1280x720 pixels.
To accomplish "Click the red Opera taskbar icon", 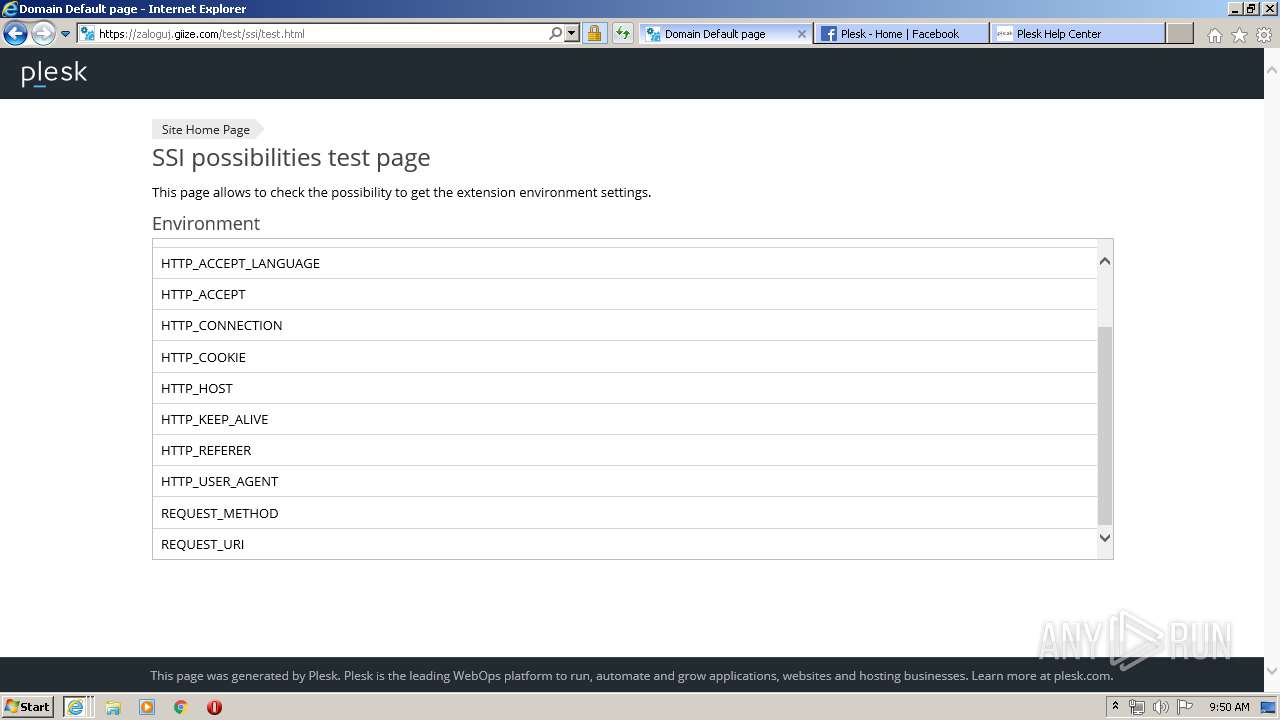I will pos(214,707).
